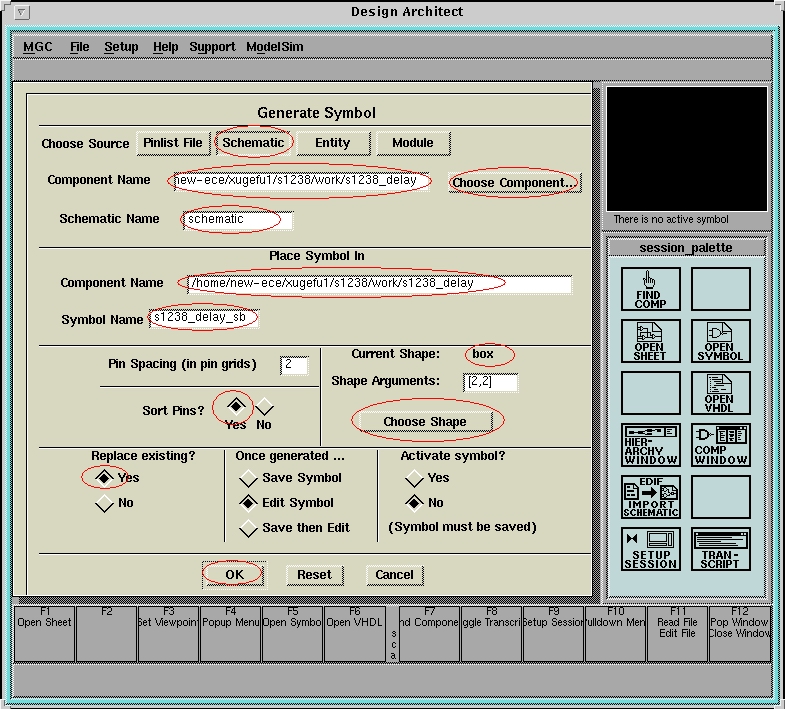The image size is (785, 709).
Task: Choose Yes for Activate symbol
Action: tap(413, 479)
